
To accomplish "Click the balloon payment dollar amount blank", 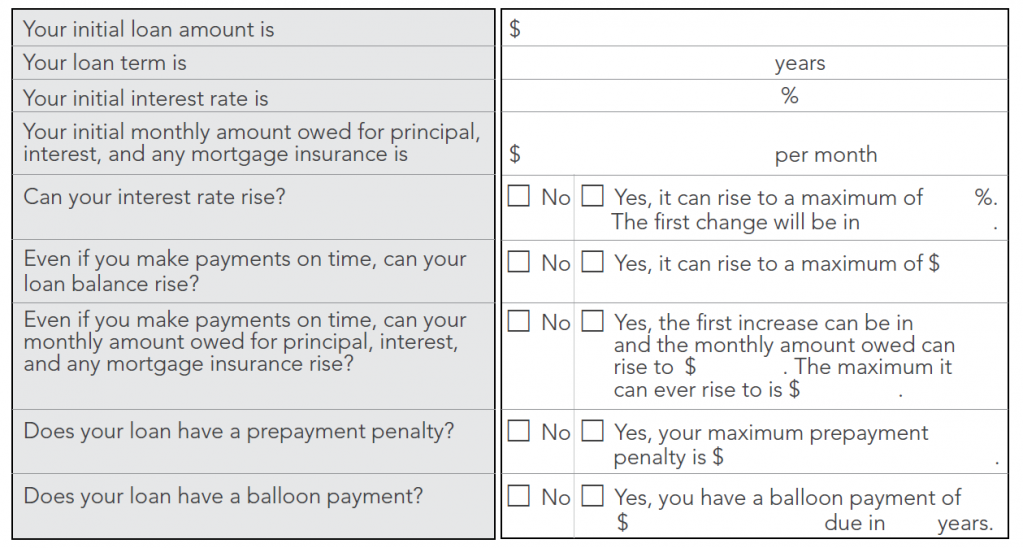I will click(720, 522).
